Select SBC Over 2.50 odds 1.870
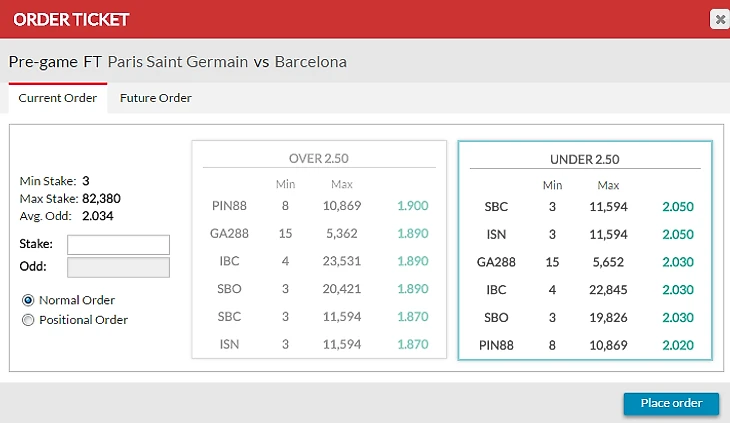Viewport: 730px width, 423px height. [413, 318]
